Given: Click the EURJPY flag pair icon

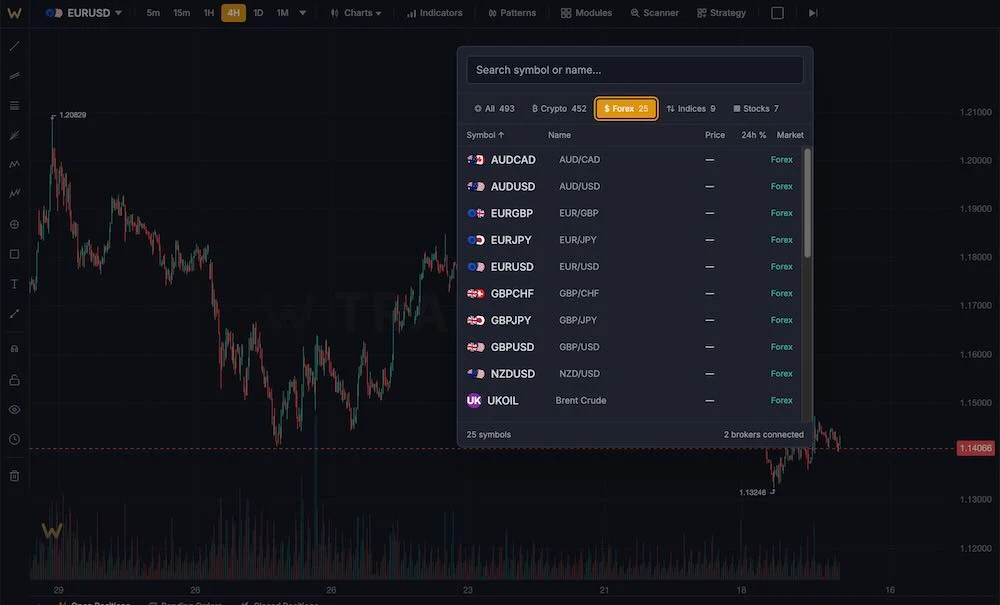Looking at the screenshot, I should [x=476, y=240].
